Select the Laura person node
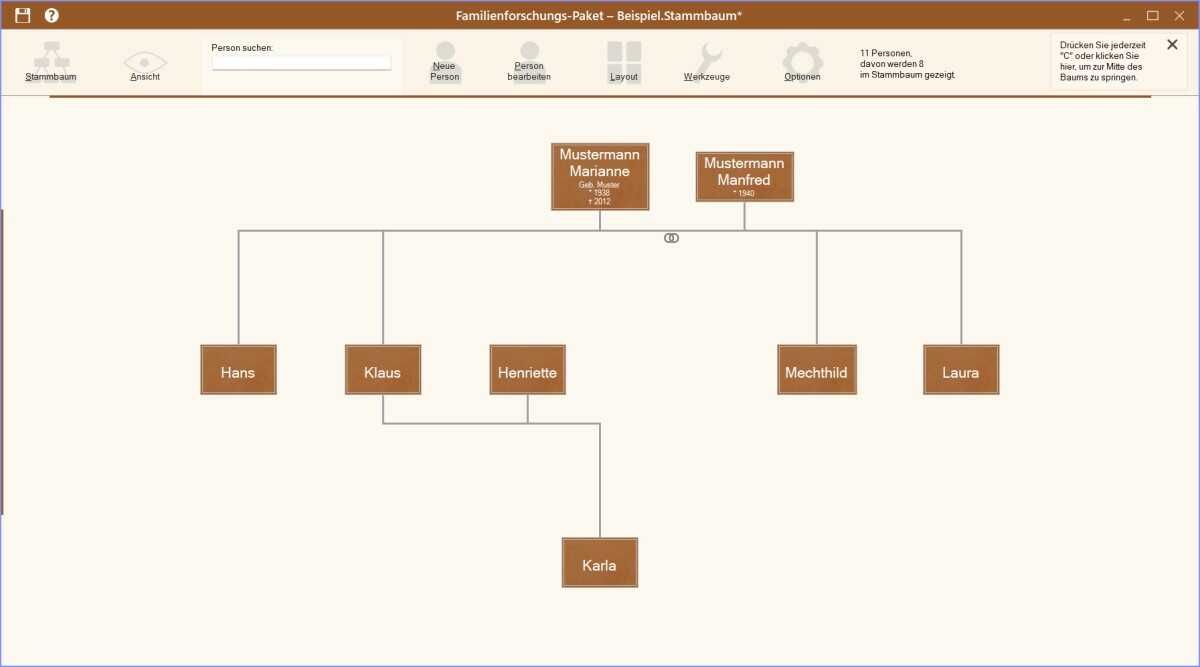The image size is (1200, 667). pos(961,370)
